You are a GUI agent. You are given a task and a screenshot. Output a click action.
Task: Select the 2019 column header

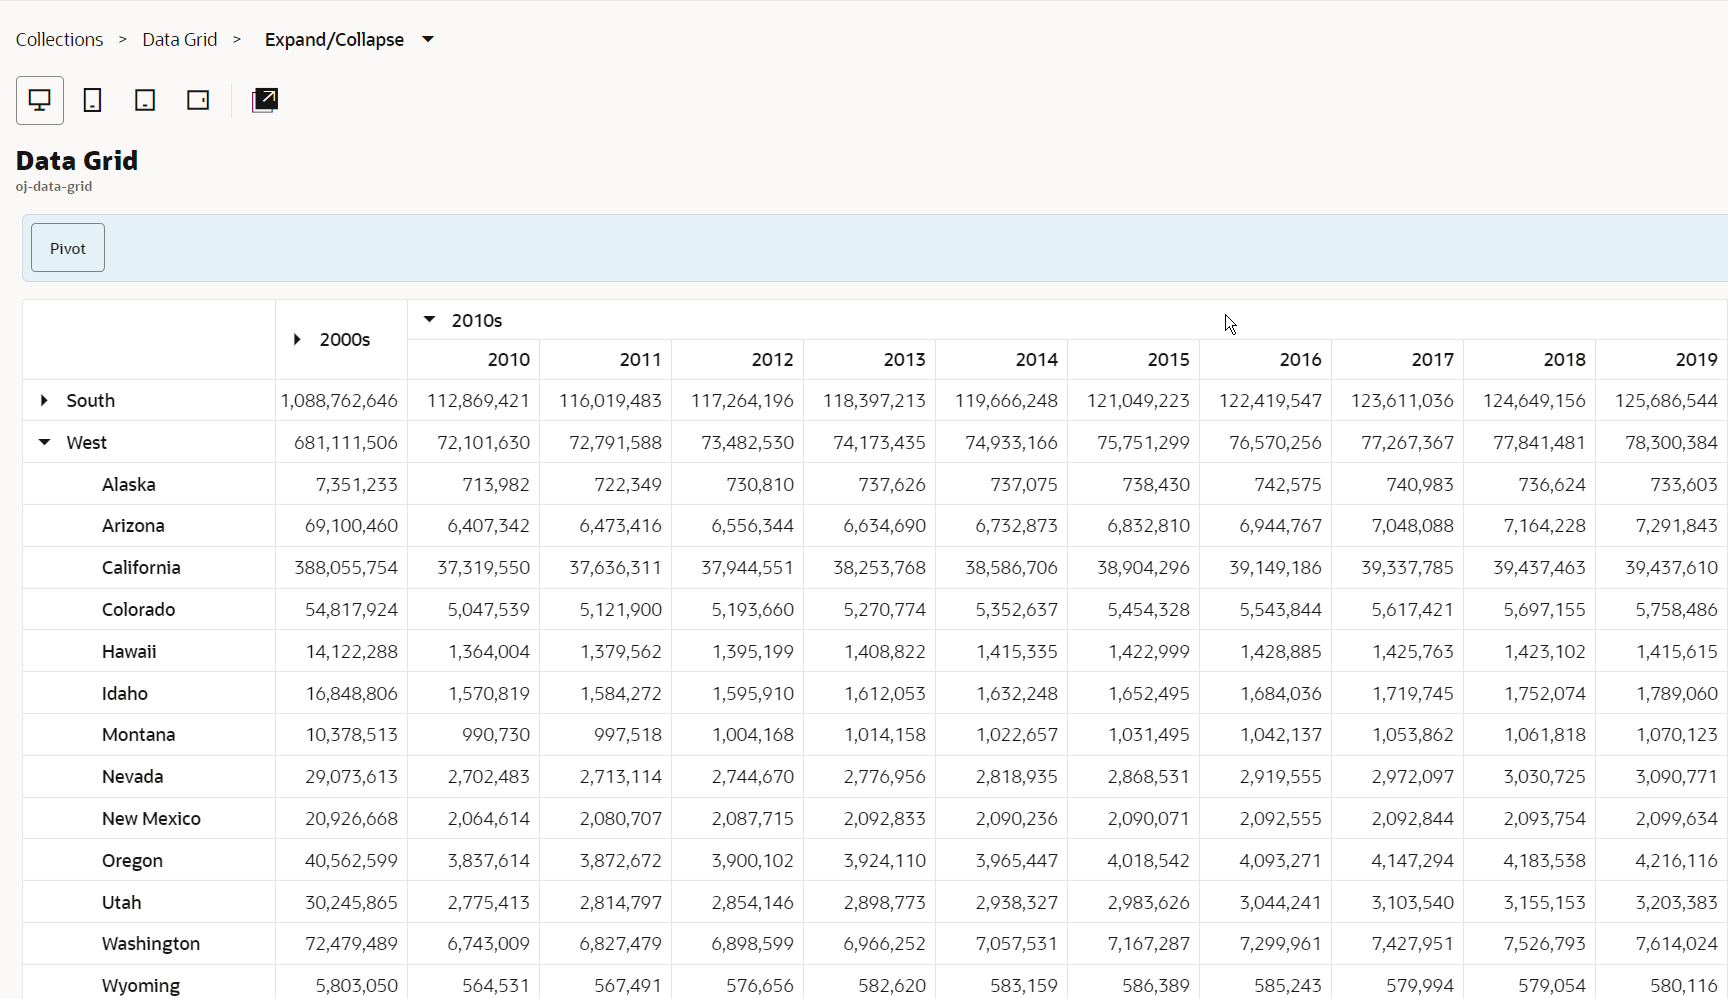coord(1662,359)
